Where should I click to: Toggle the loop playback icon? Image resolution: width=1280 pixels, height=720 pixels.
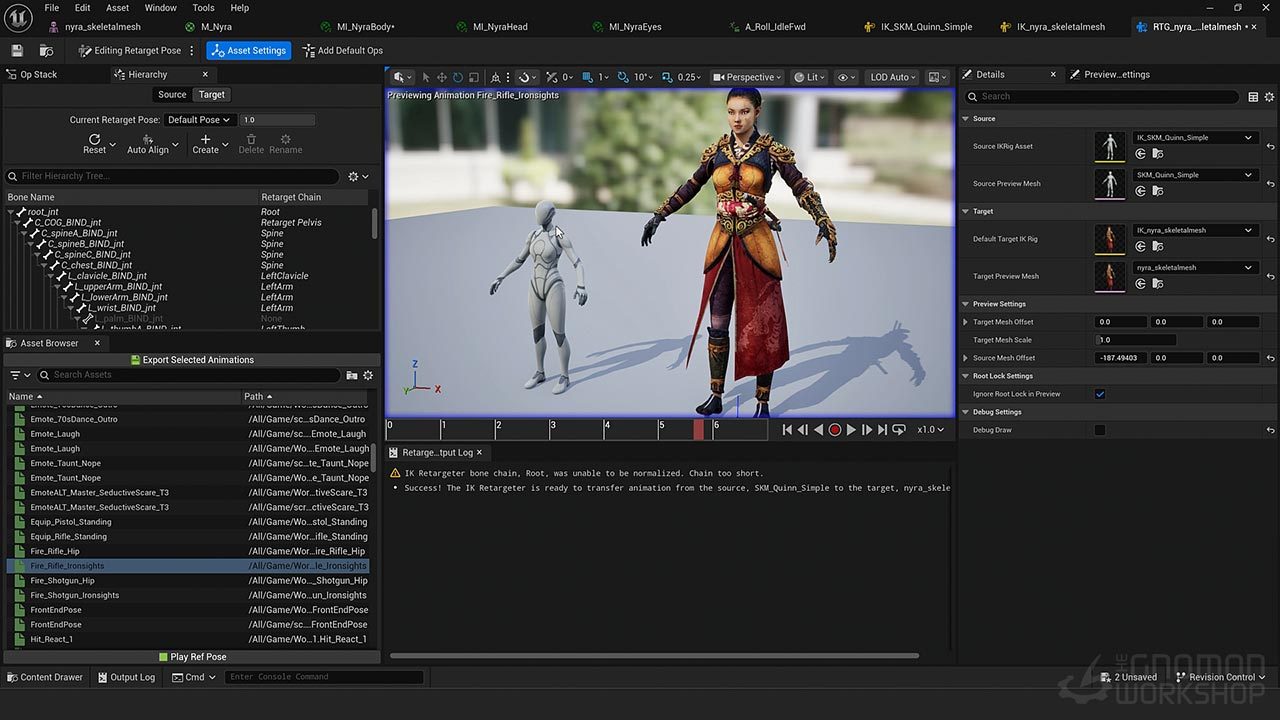(899, 430)
